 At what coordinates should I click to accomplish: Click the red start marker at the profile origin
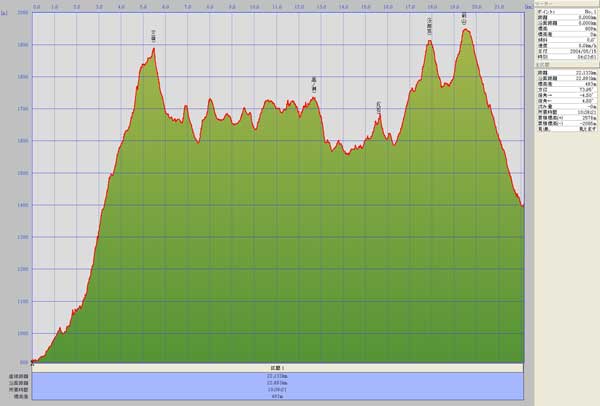click(32, 361)
